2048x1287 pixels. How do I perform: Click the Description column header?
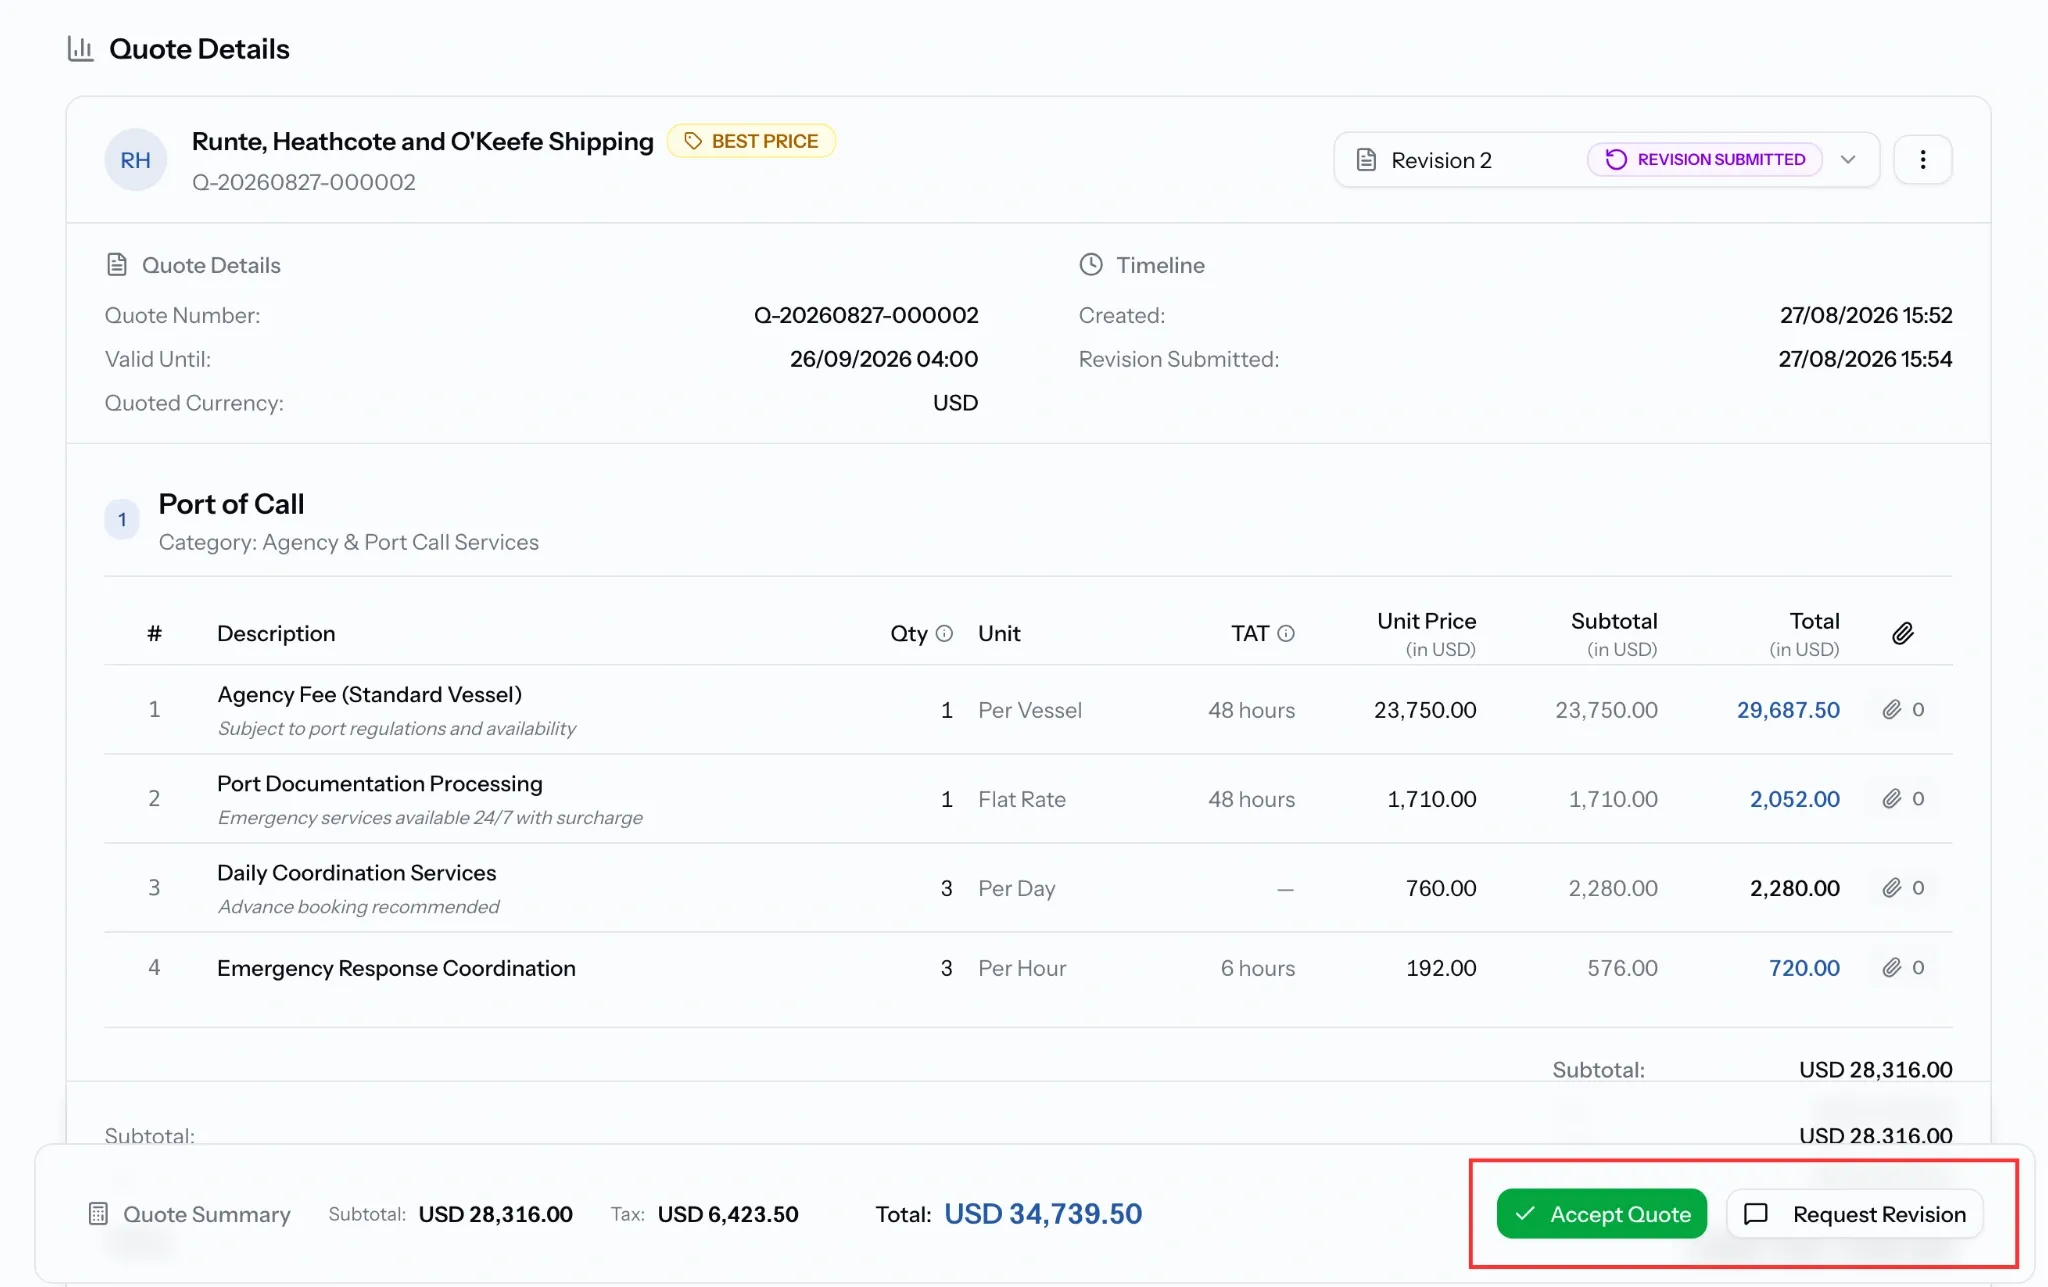(x=276, y=633)
